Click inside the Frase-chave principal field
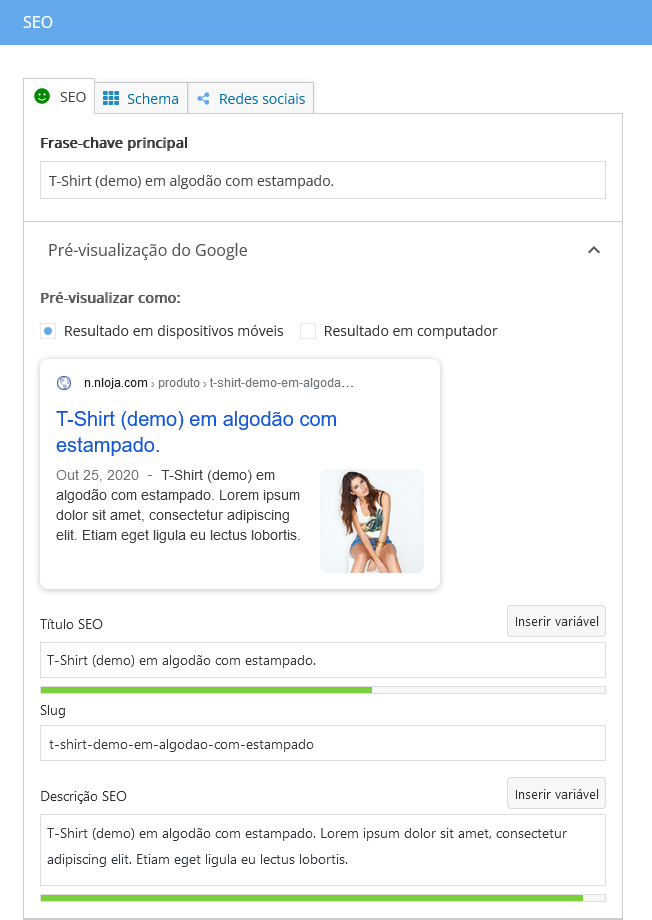The height and width of the screenshot is (920, 652). [x=322, y=180]
